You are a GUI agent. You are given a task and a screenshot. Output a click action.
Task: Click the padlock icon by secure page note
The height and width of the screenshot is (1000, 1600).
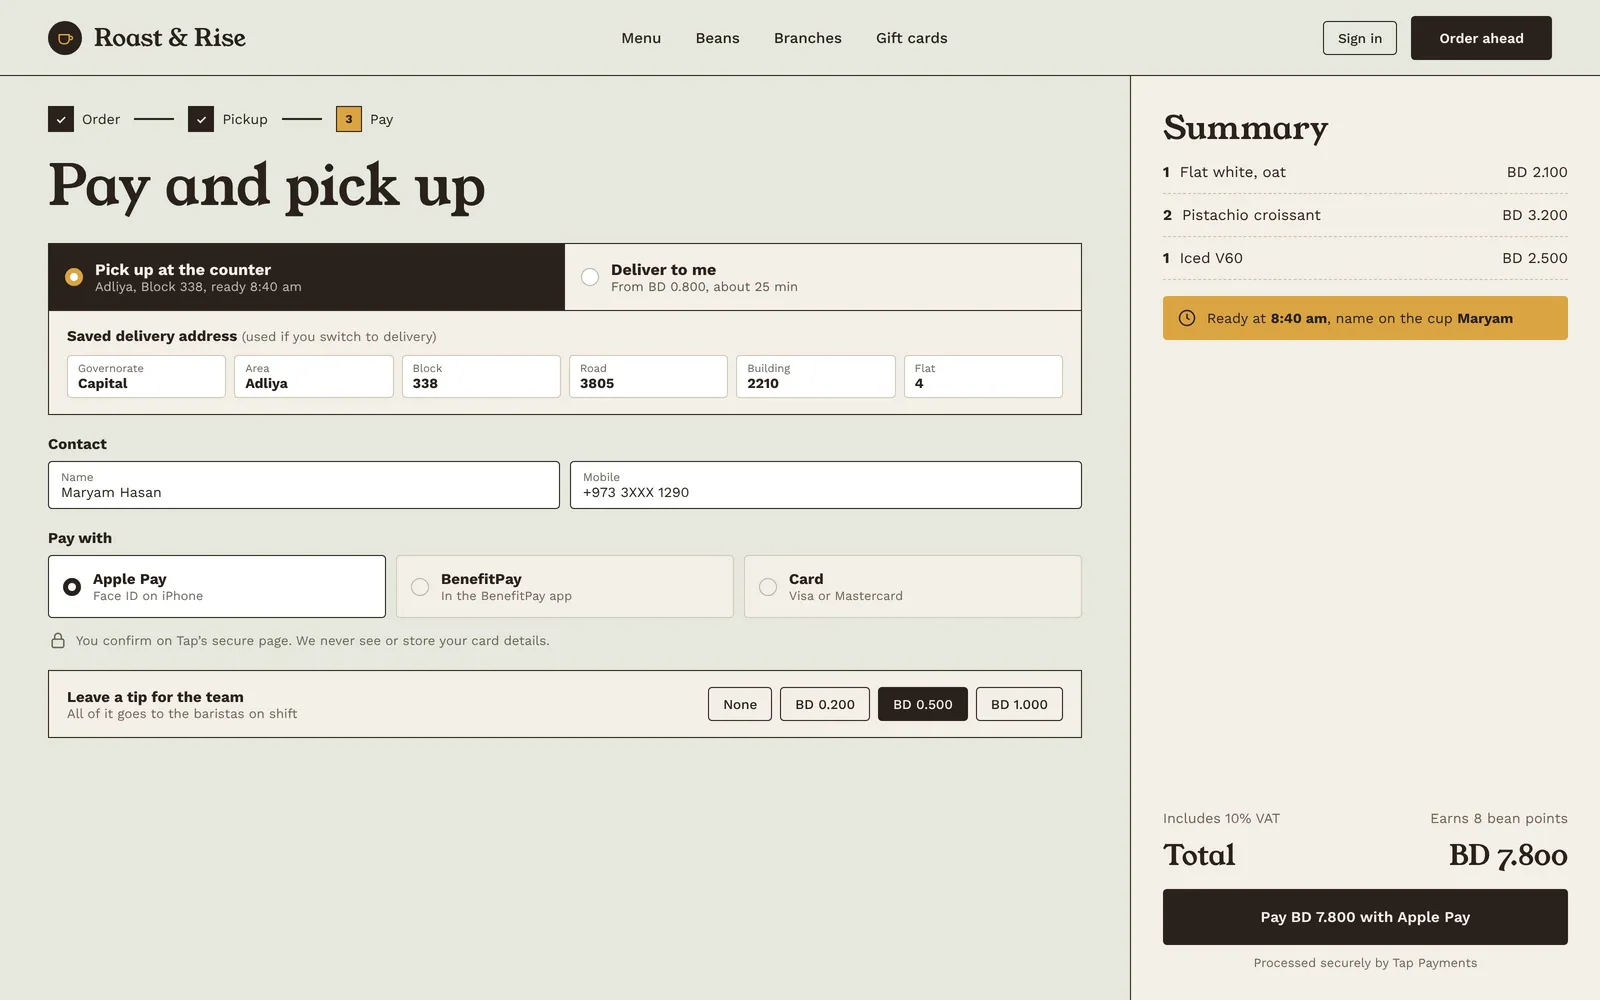click(58, 641)
